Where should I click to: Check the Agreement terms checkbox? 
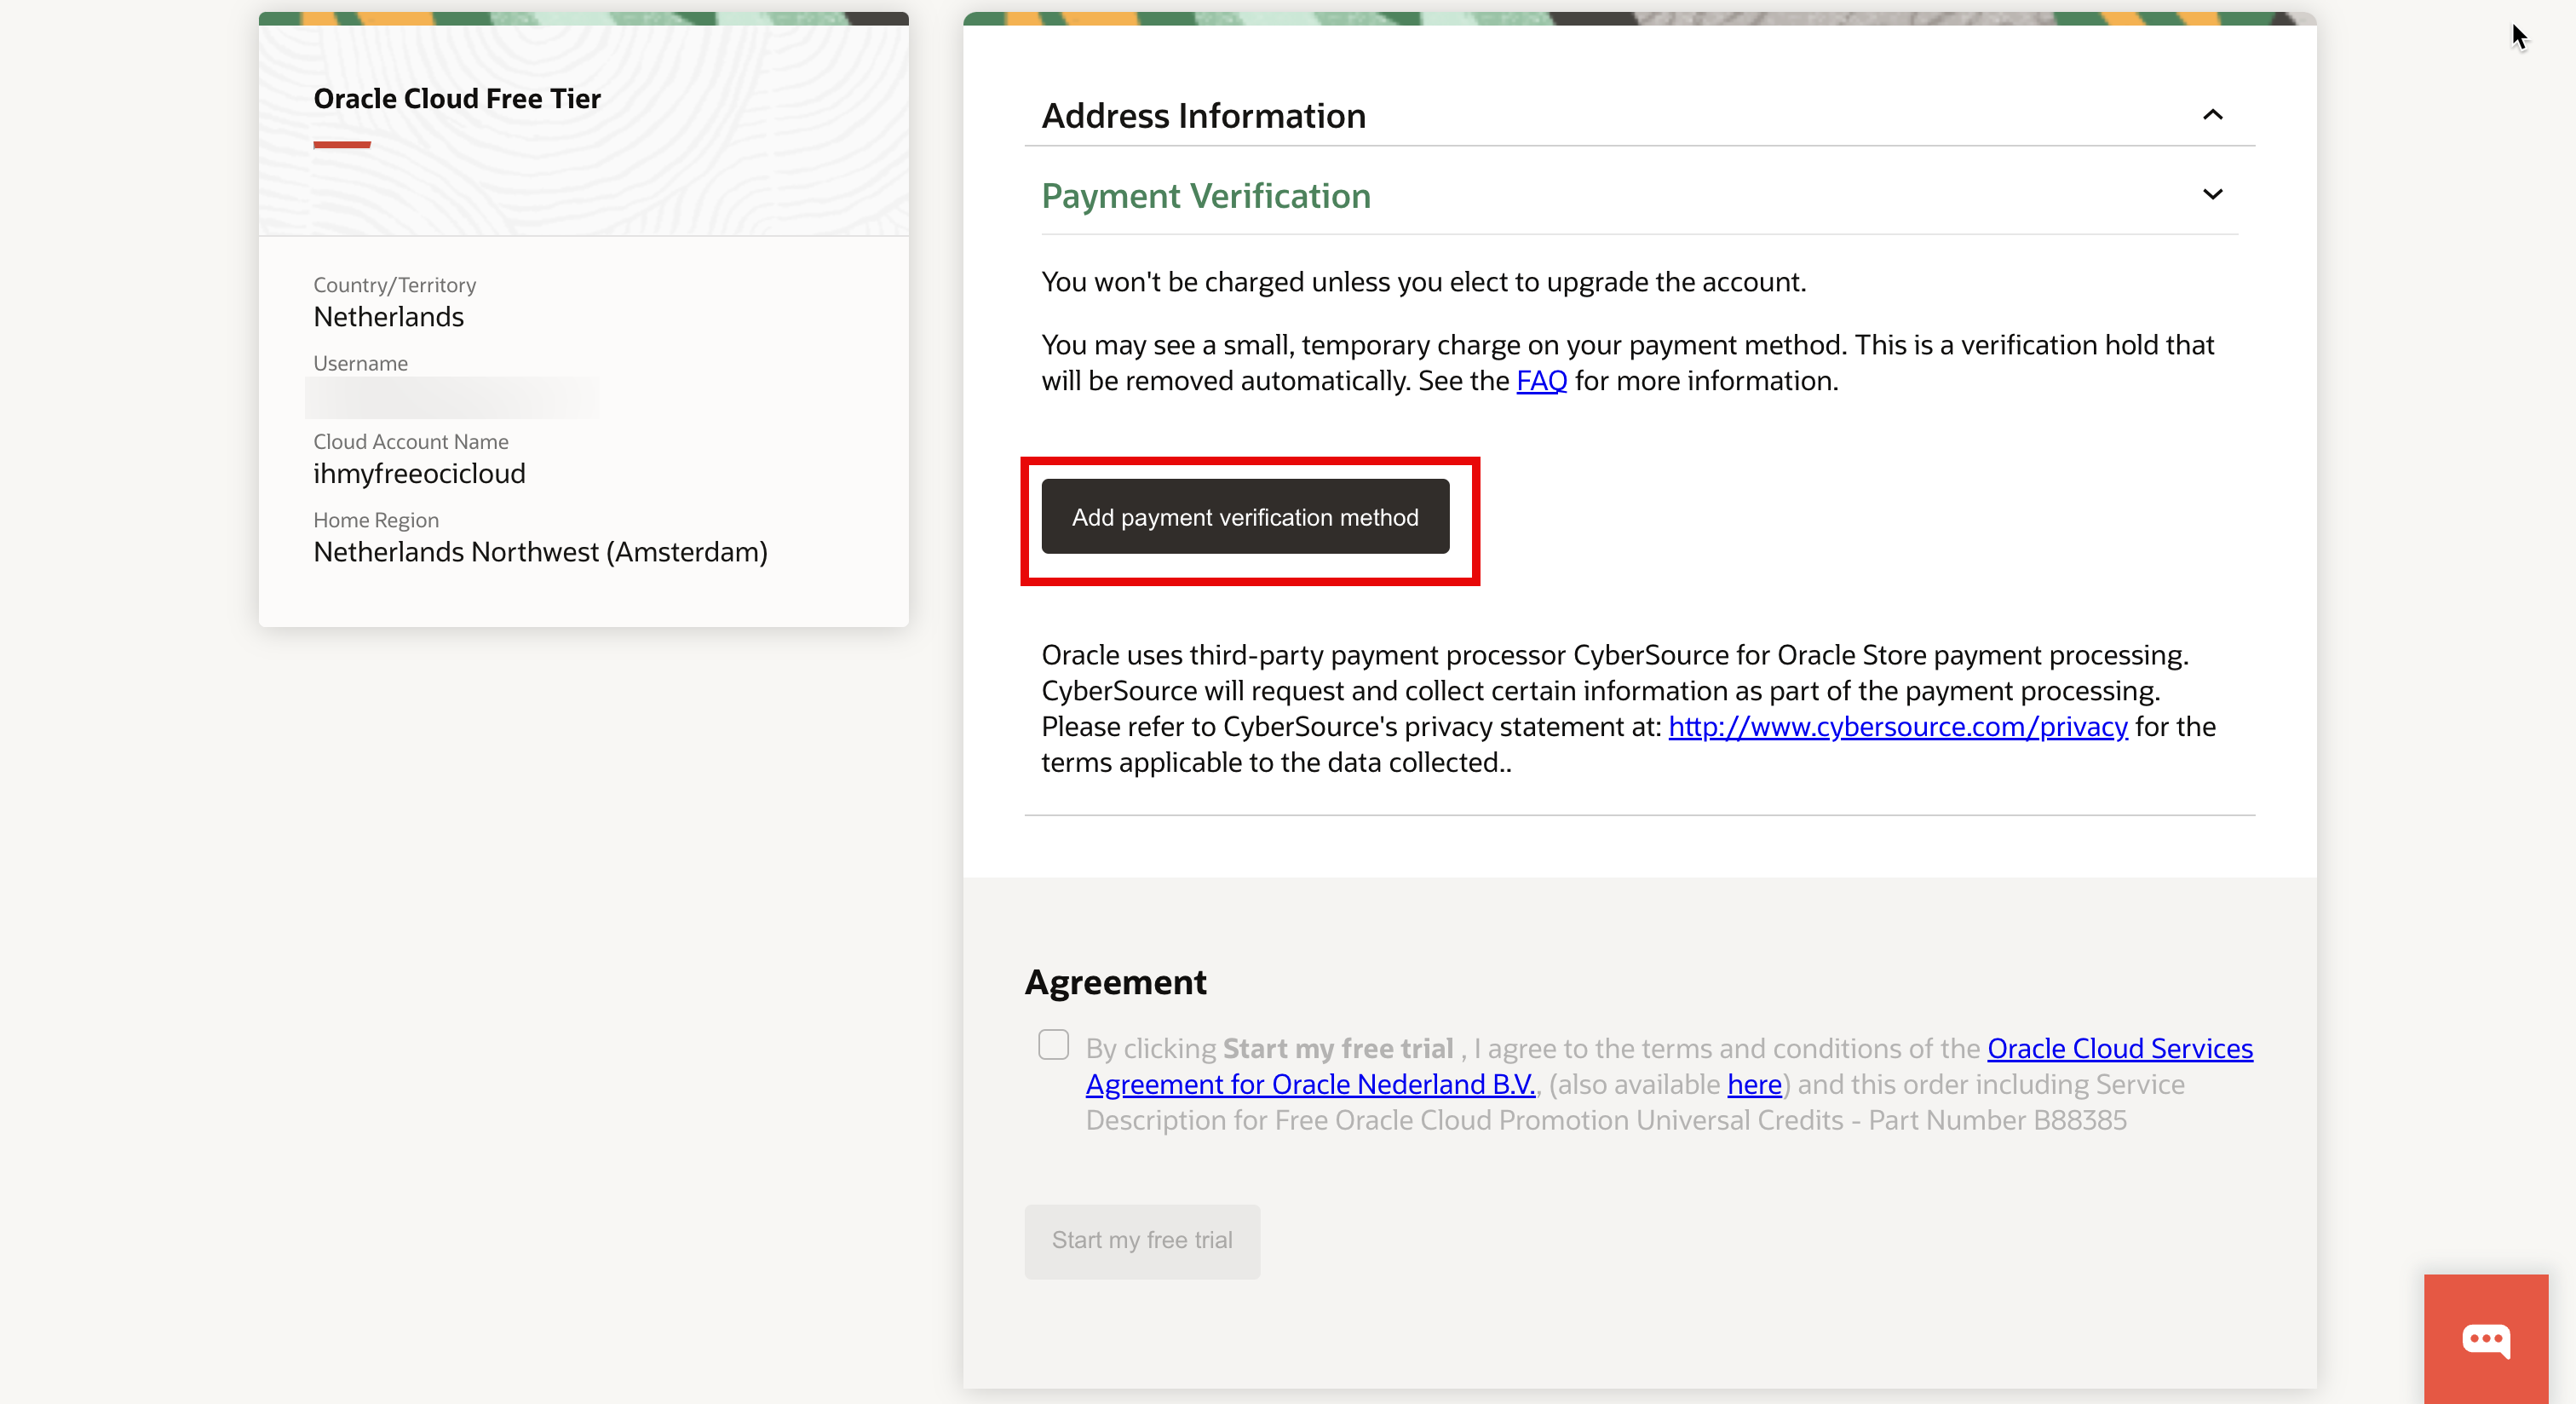coord(1053,1045)
